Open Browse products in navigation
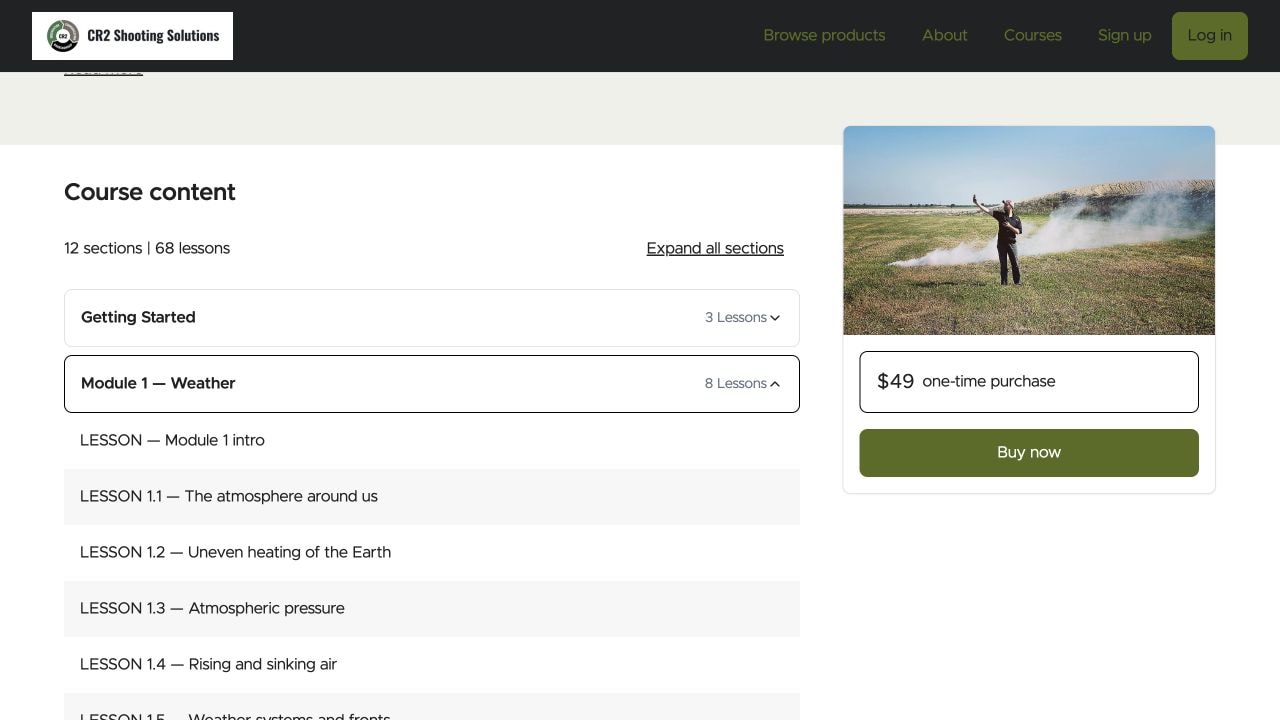Image resolution: width=1280 pixels, height=720 pixels. pos(824,35)
